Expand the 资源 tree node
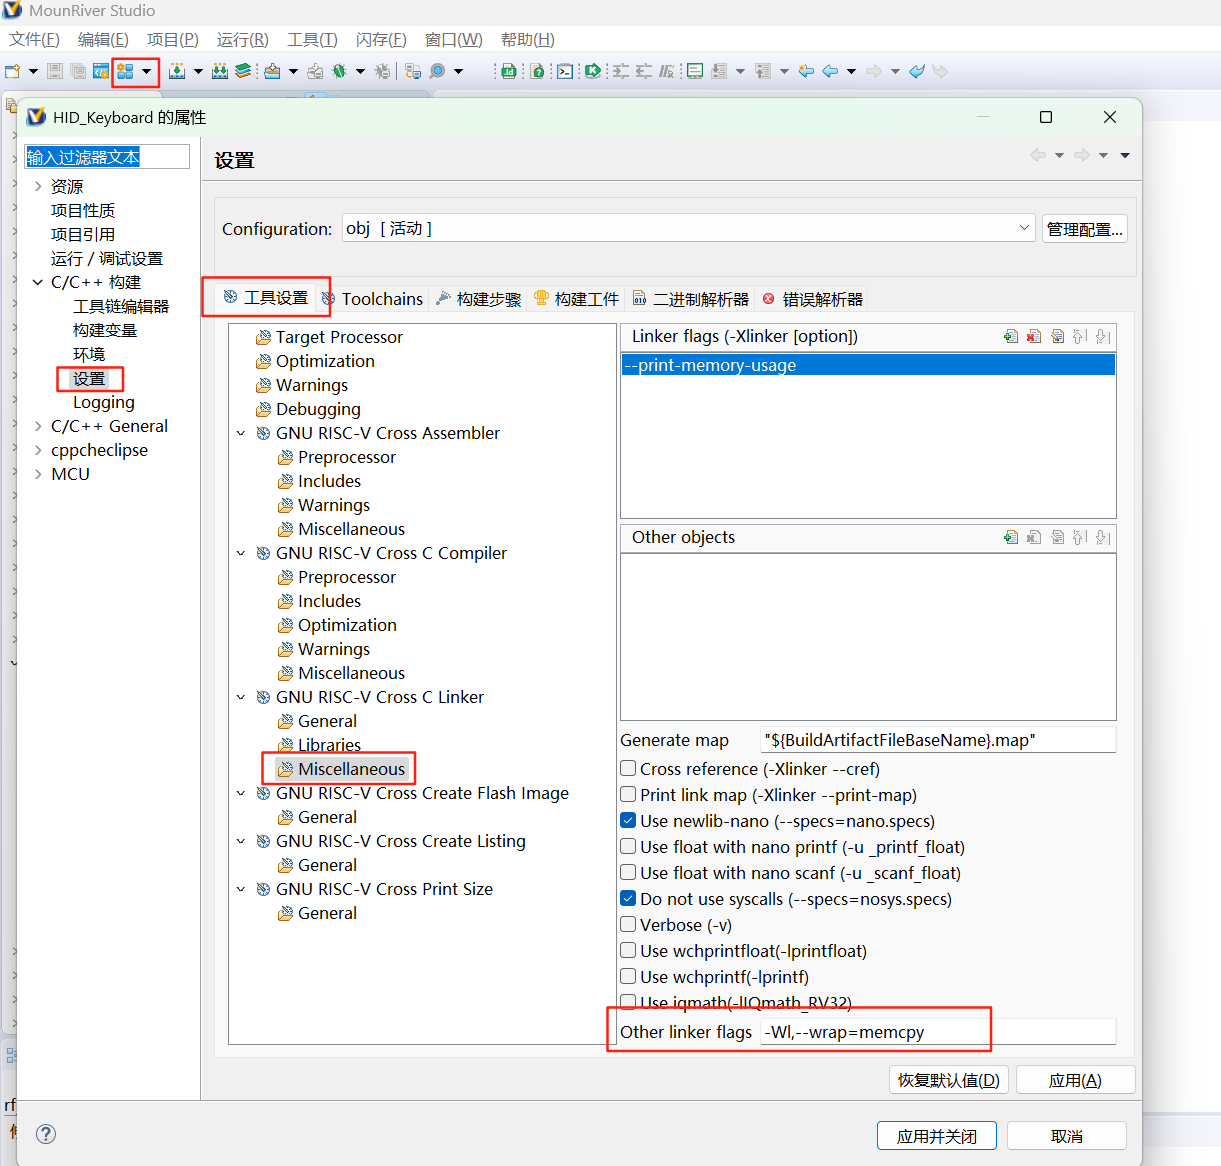 click(x=38, y=186)
